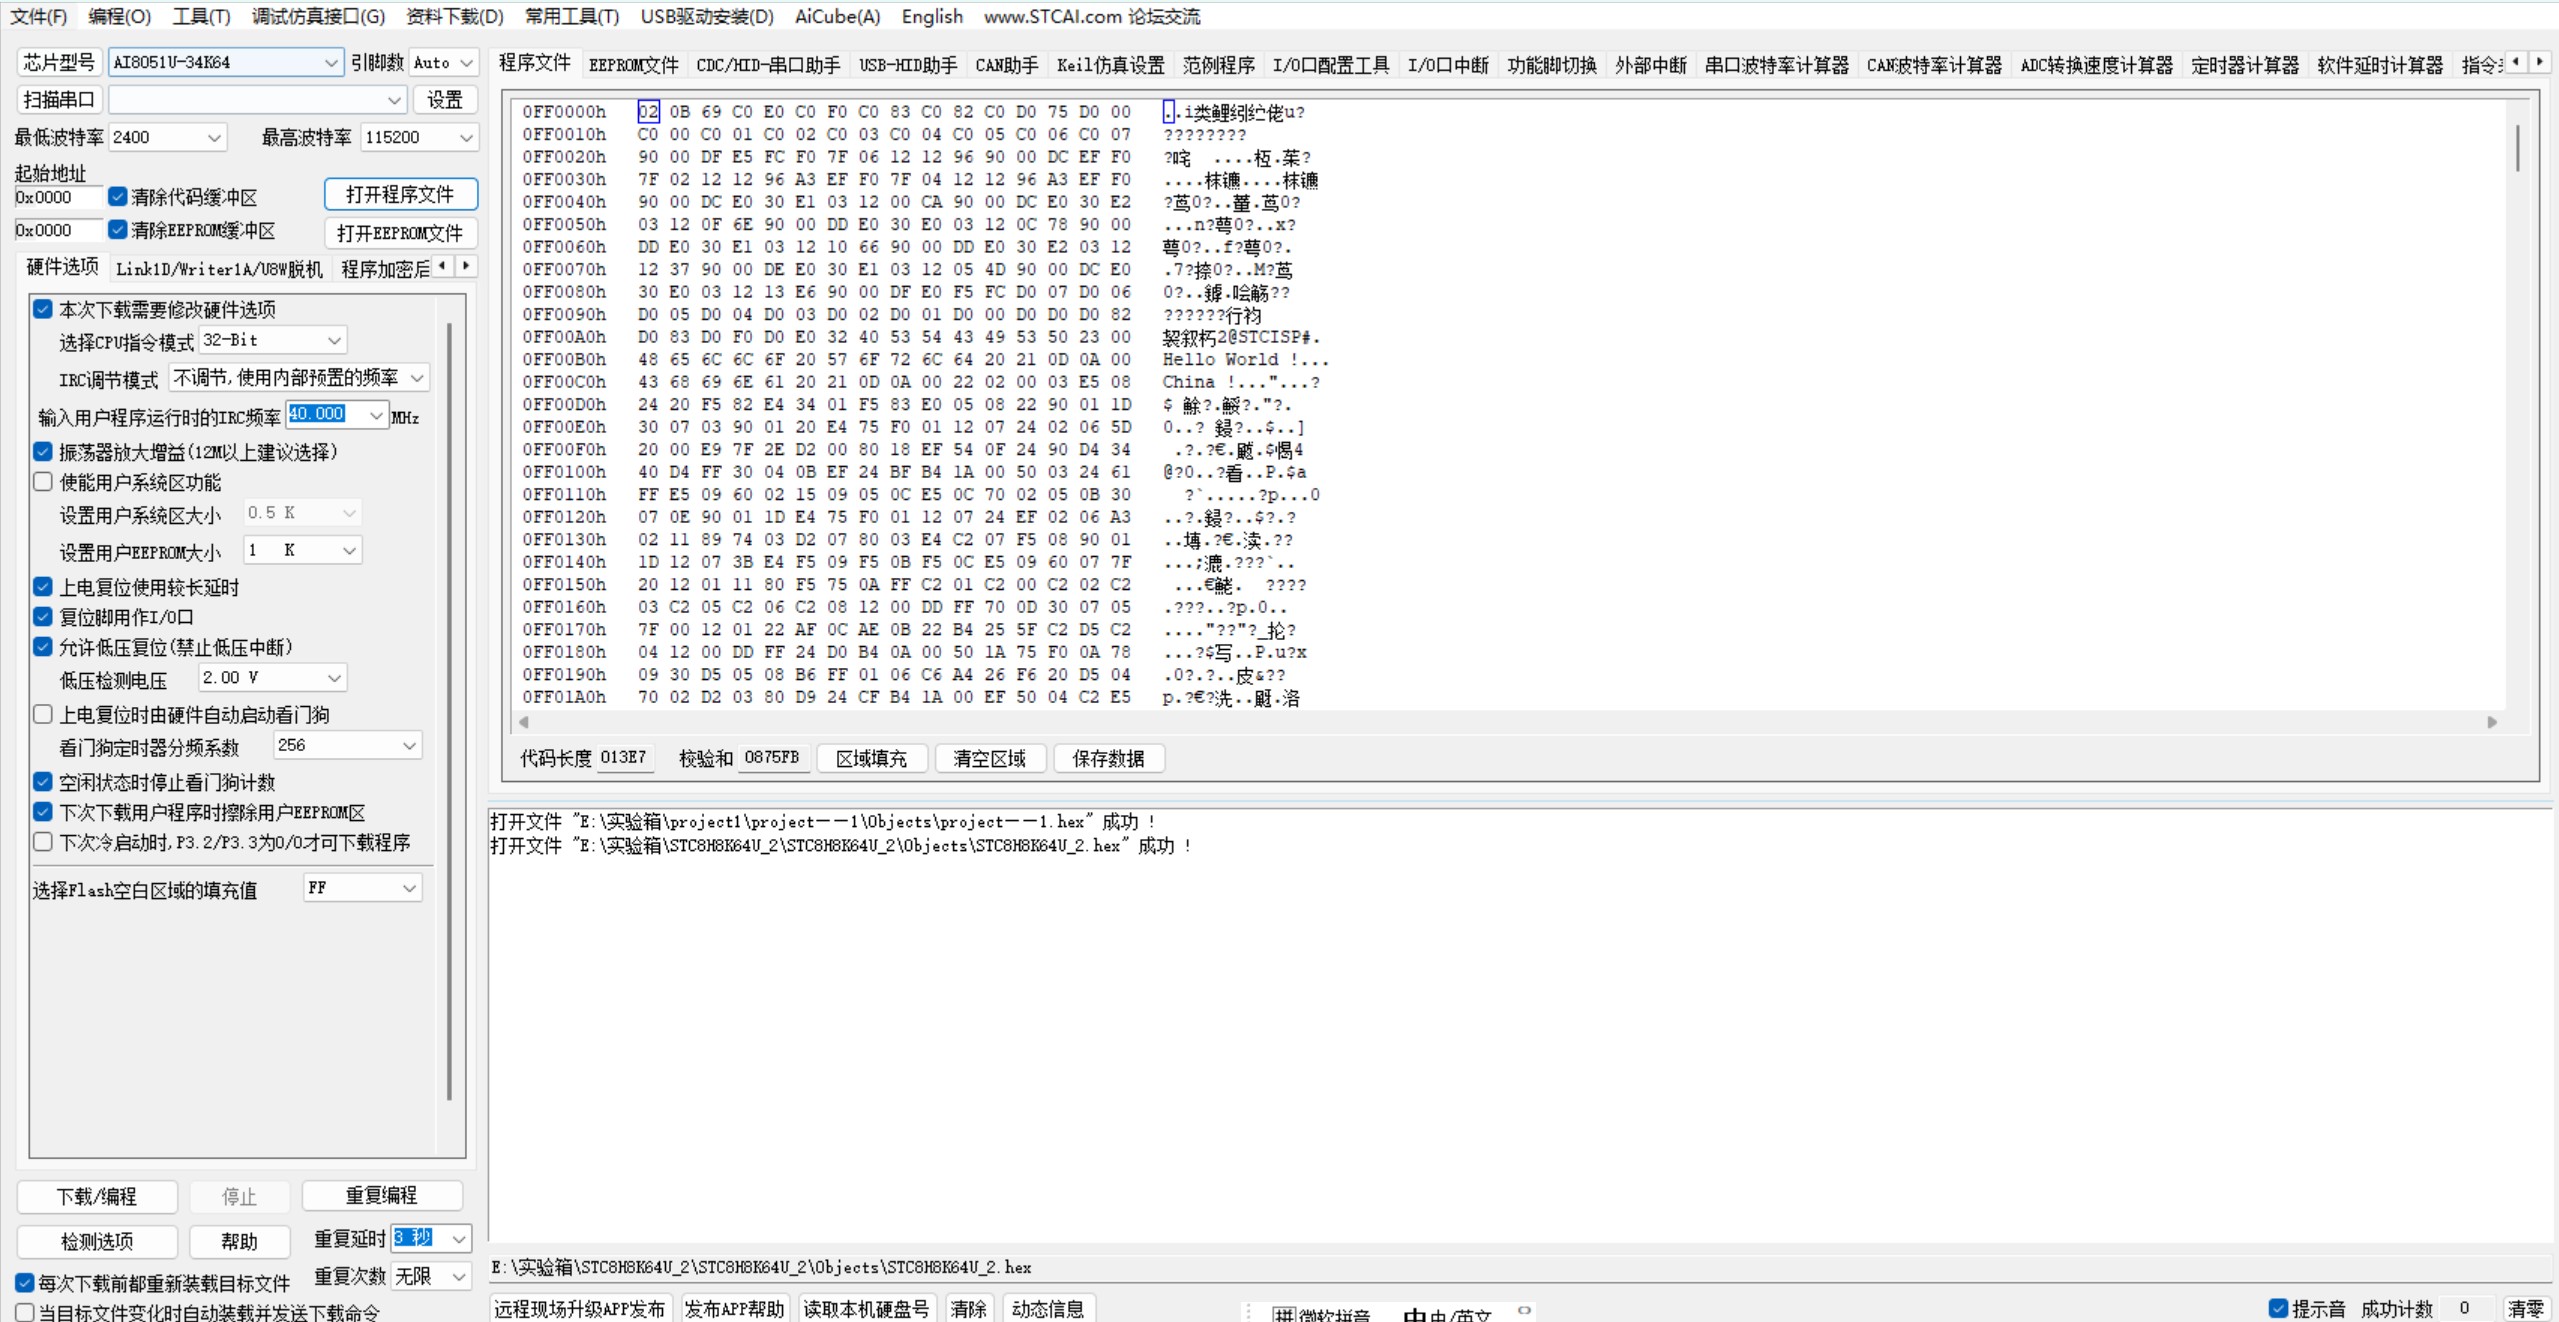
Task: Open the 最高波特率 115200 dropdown
Action: [x=466, y=138]
